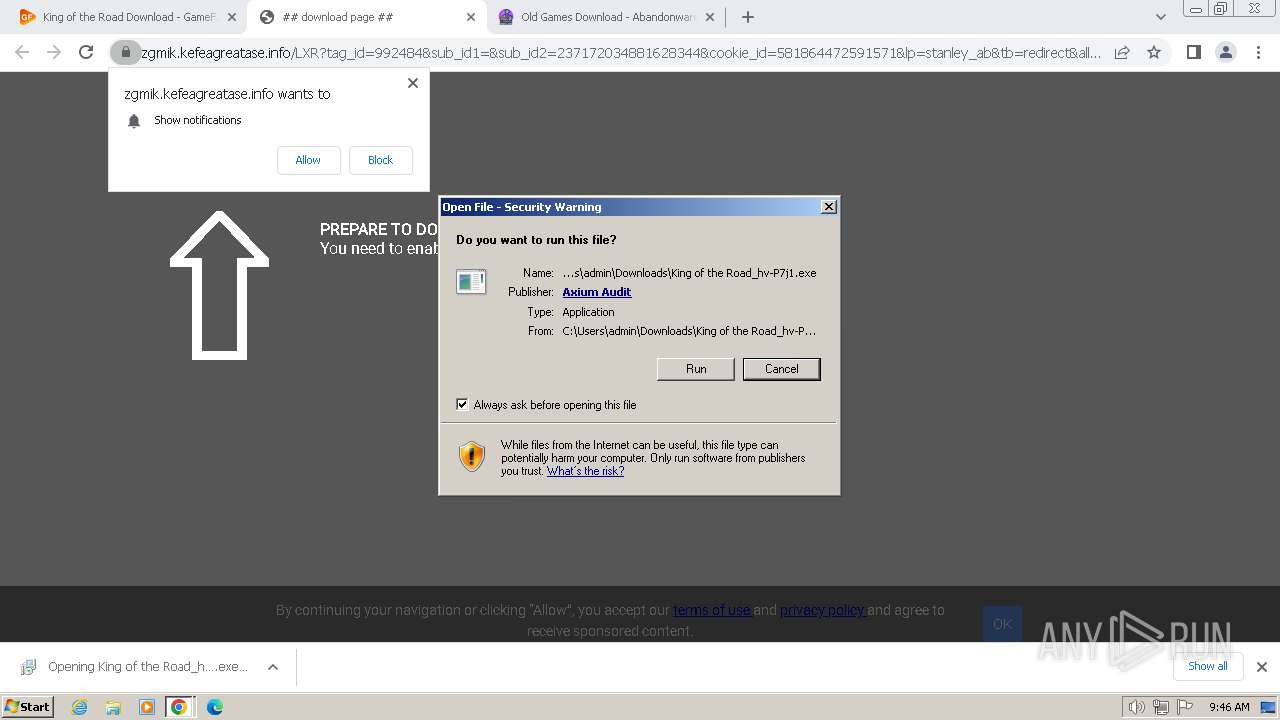Close the downloads bar
Screen dimensions: 1280x720
[x=1262, y=667]
